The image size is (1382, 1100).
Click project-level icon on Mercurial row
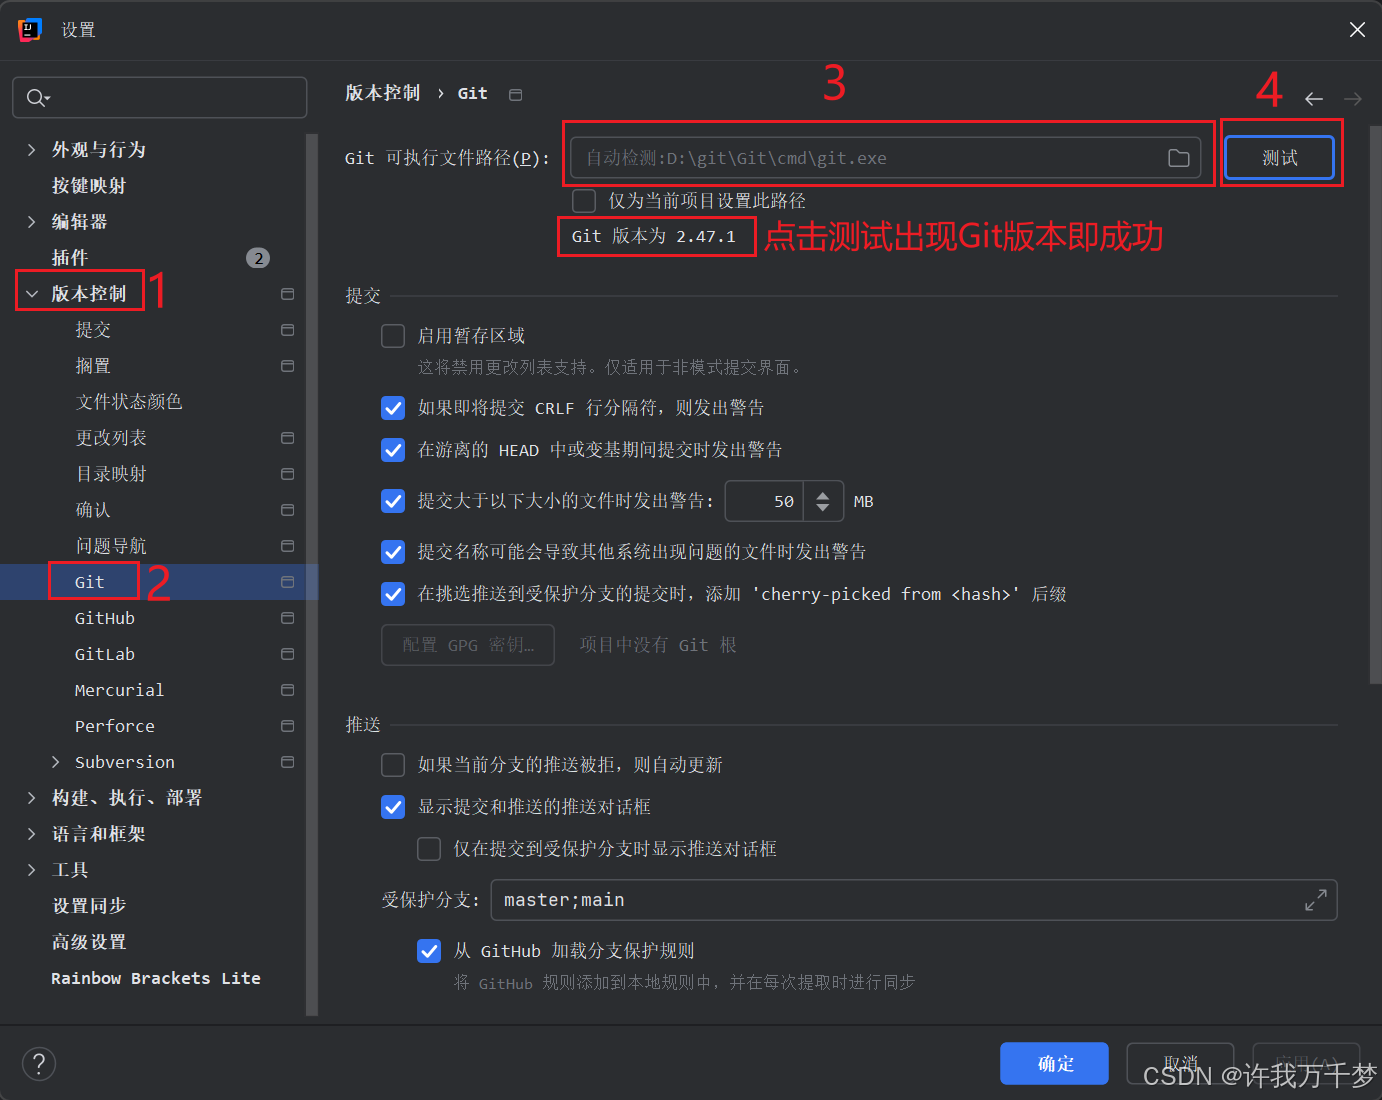coord(288,690)
